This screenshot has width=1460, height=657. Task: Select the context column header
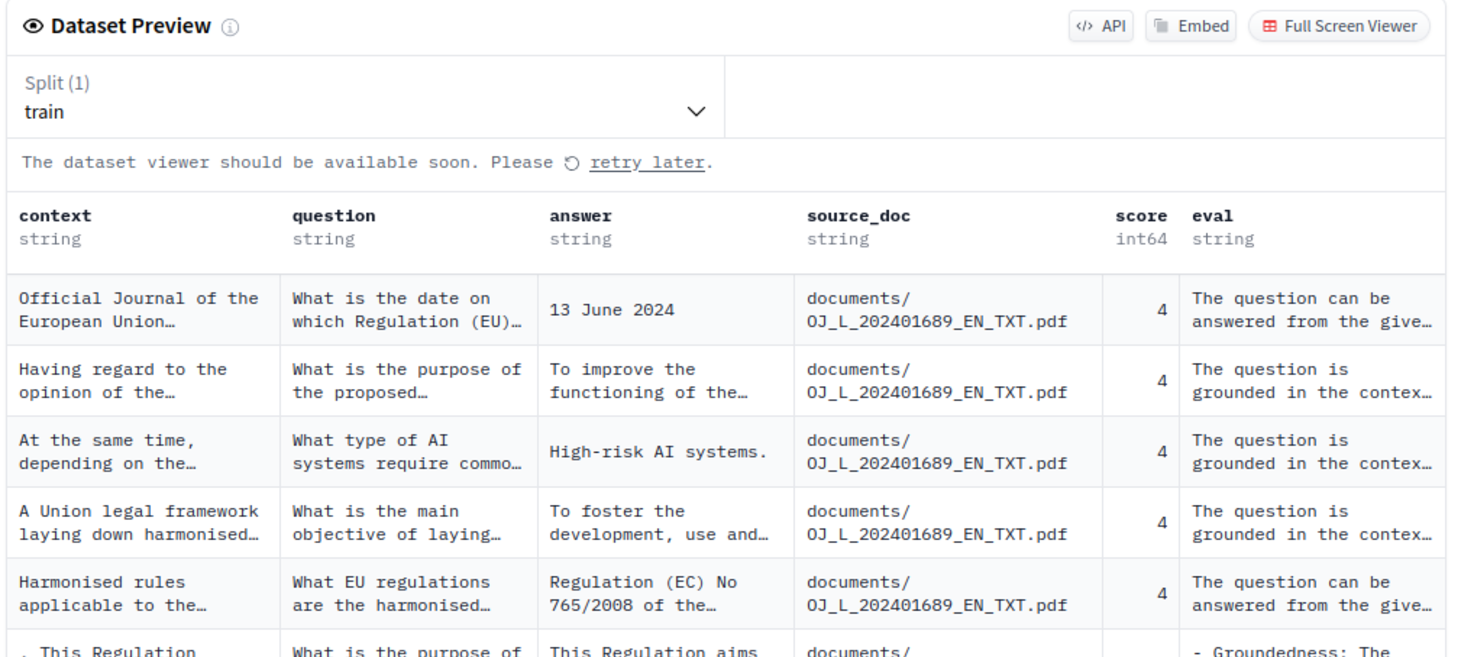tap(55, 215)
